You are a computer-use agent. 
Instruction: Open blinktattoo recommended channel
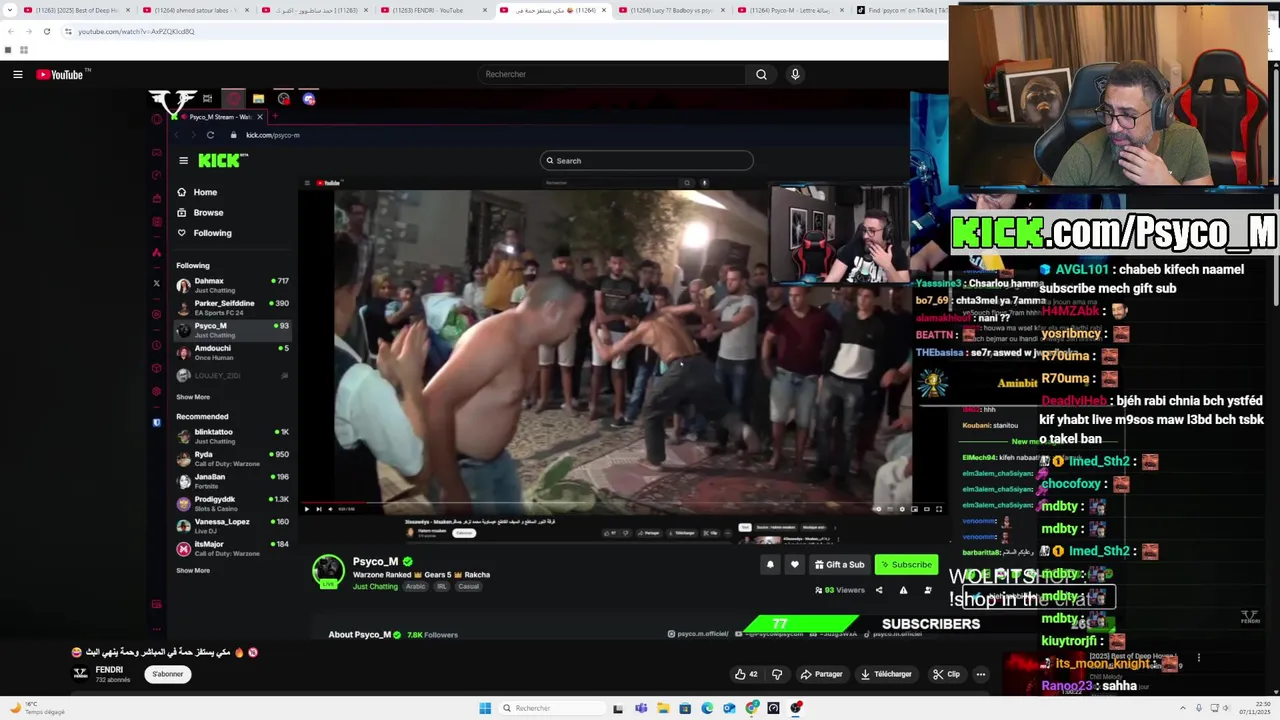233,436
